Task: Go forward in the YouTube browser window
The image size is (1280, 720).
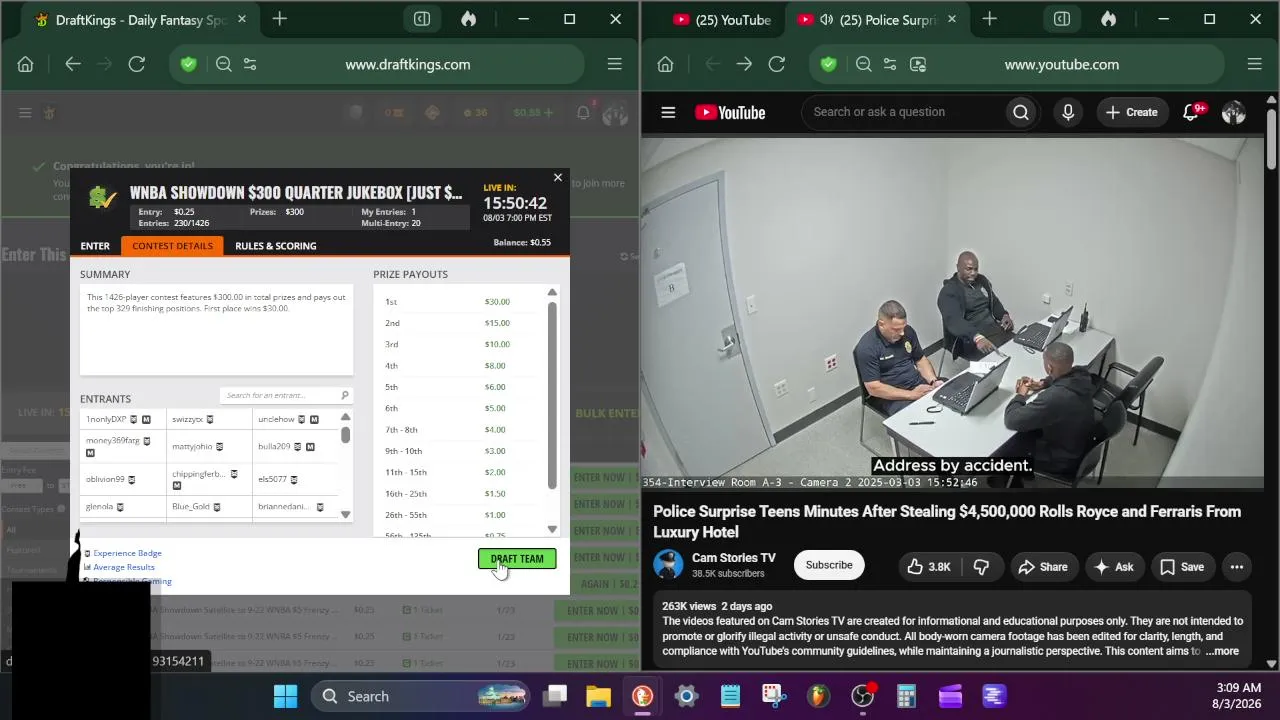Action: (x=744, y=64)
